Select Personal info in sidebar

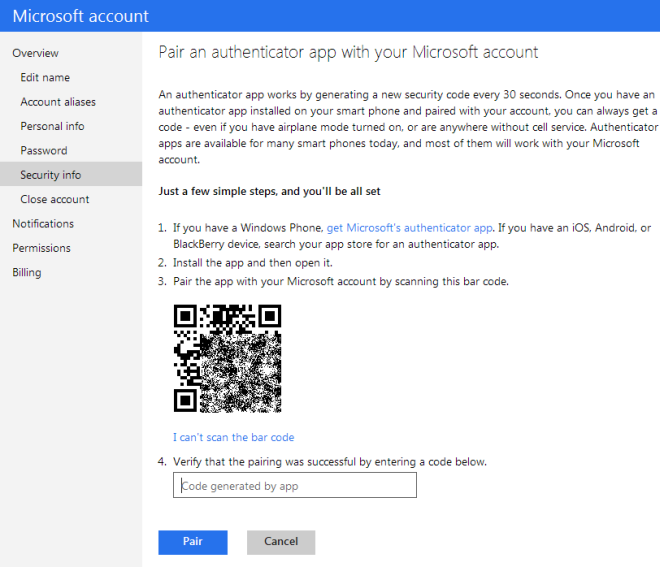pyautogui.click(x=52, y=126)
